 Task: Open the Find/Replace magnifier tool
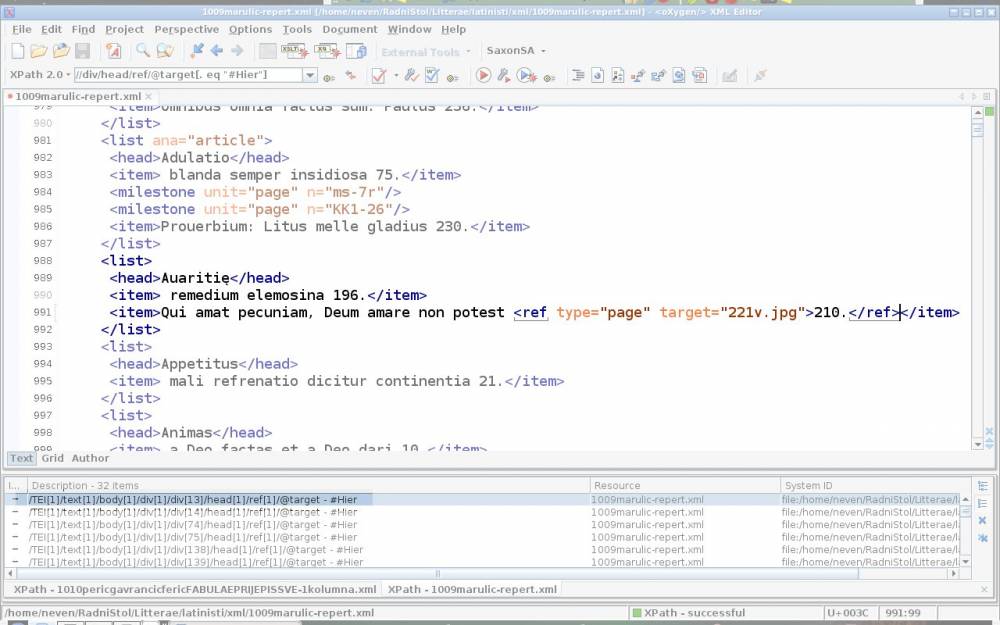click(x=143, y=51)
